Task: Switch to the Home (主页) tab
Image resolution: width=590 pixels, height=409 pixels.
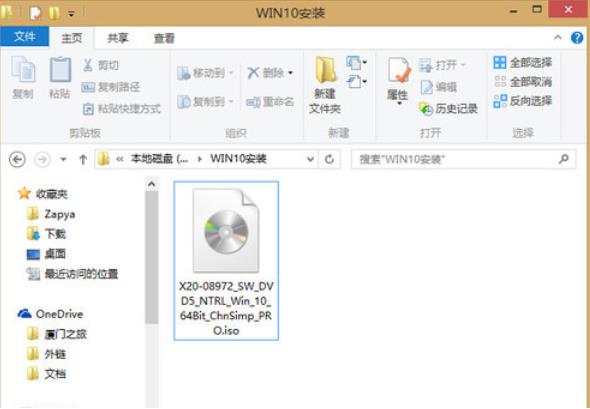Action: click(x=71, y=38)
